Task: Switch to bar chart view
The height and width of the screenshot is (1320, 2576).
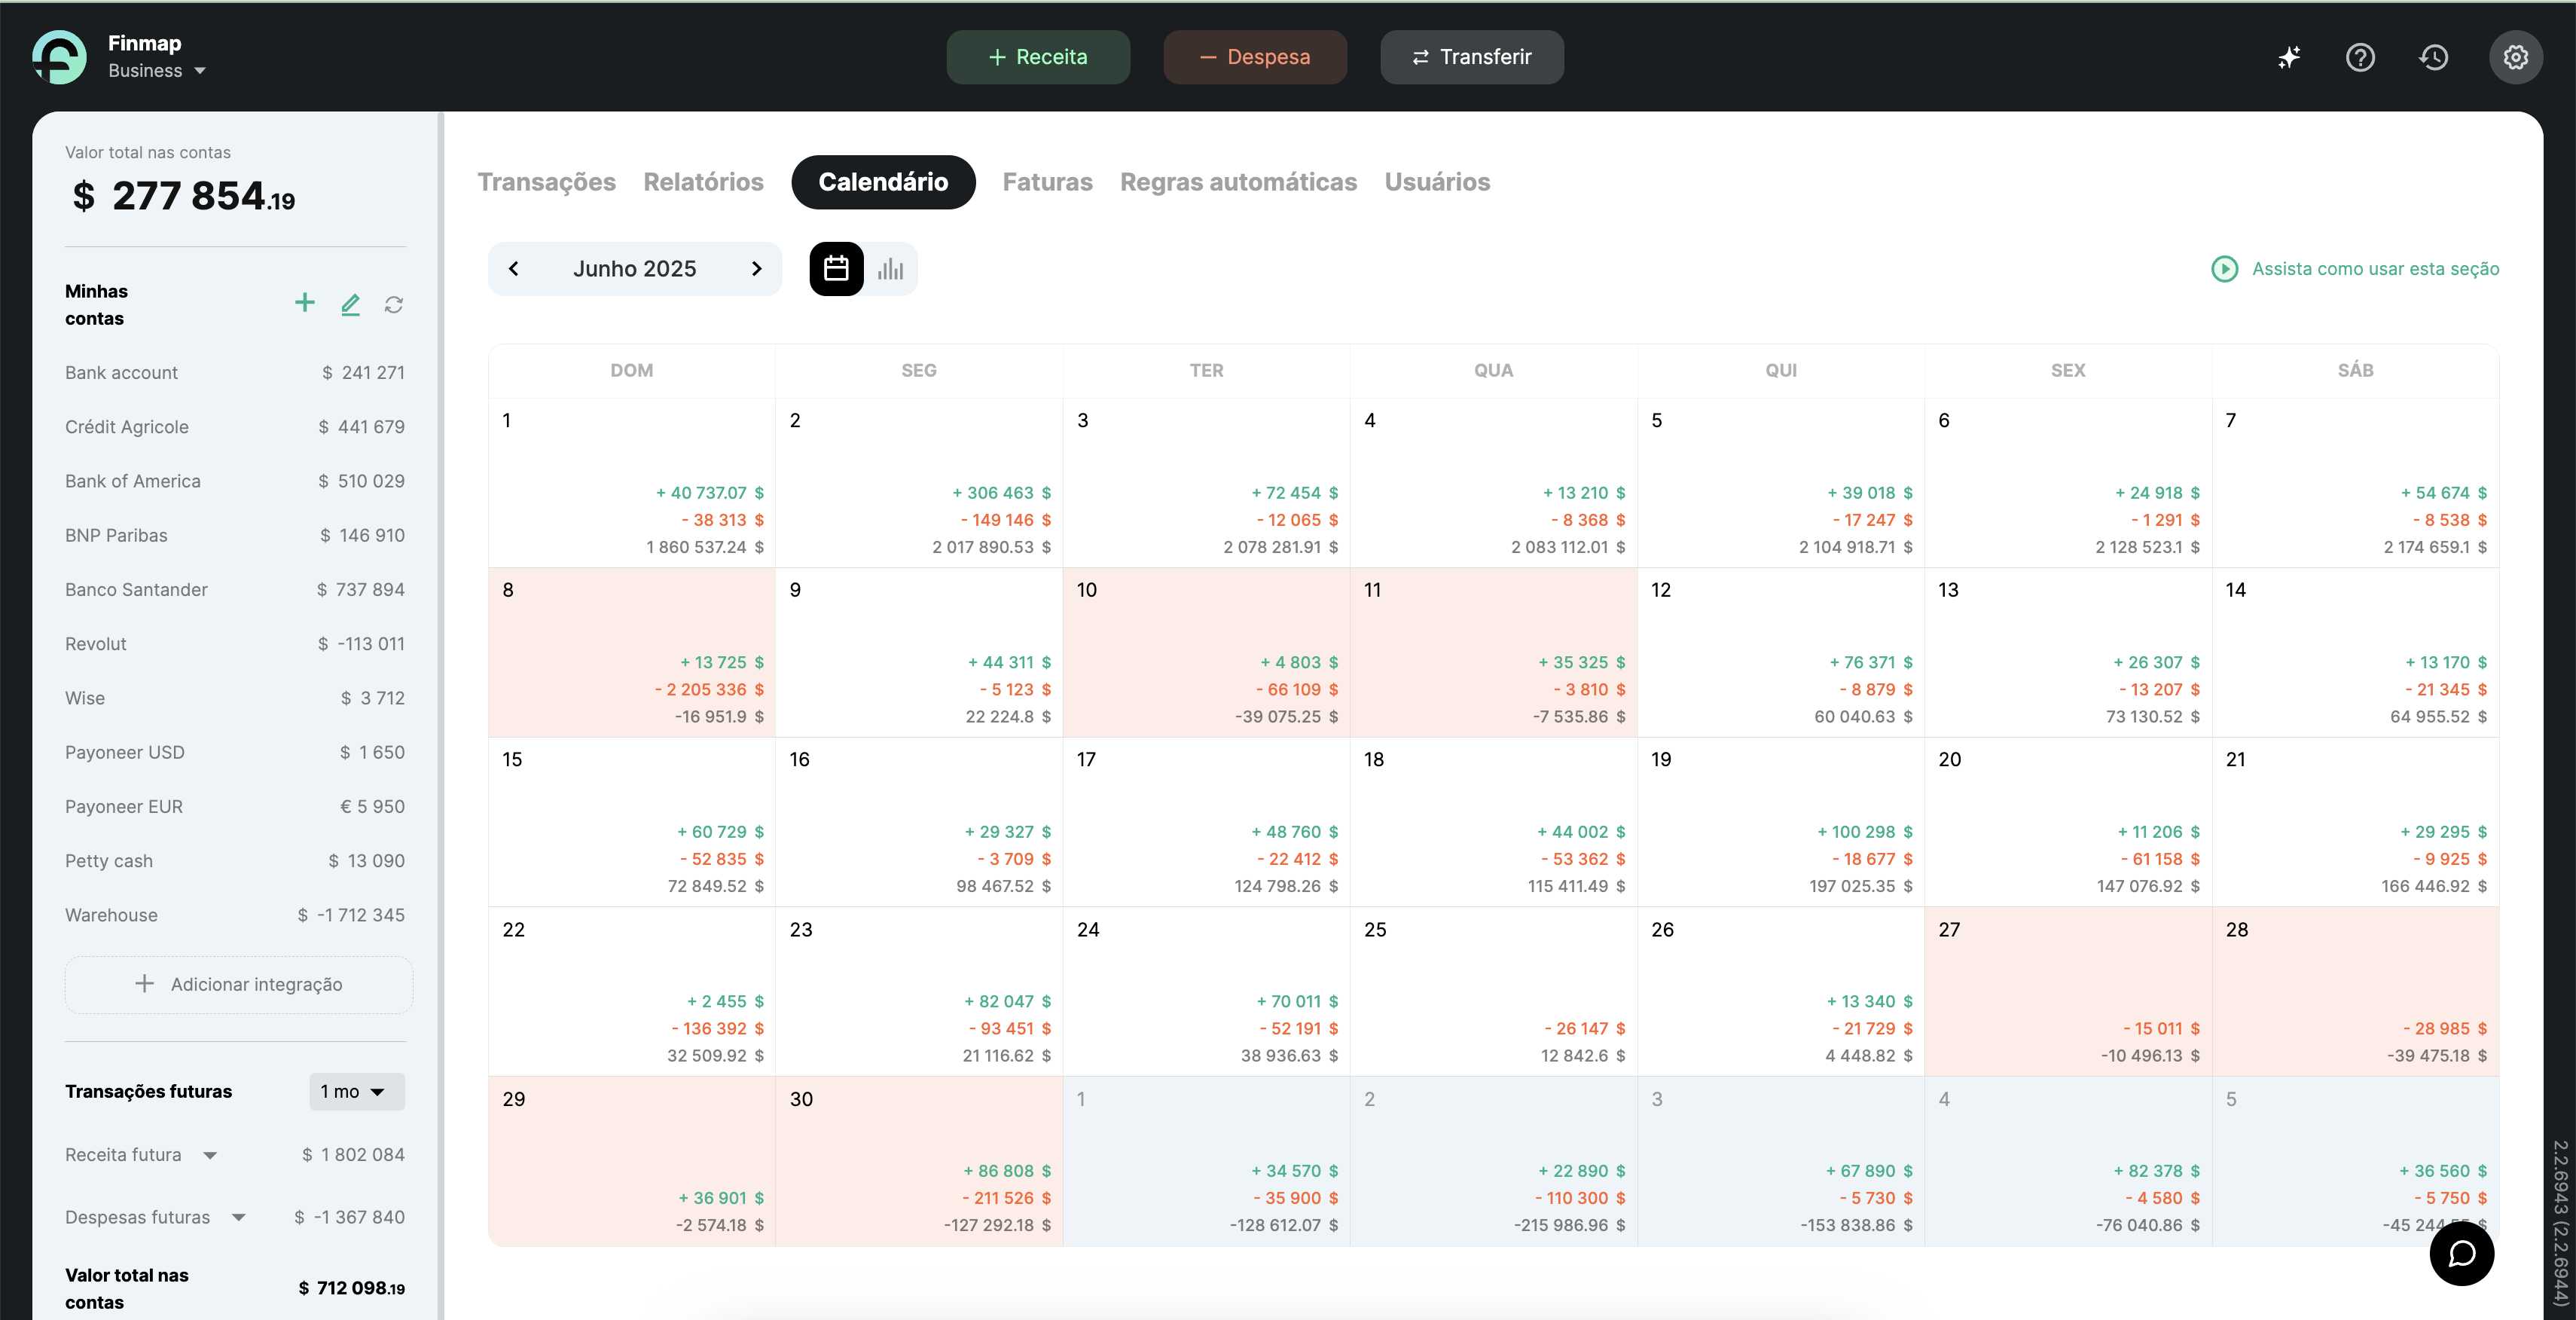Action: coord(890,269)
